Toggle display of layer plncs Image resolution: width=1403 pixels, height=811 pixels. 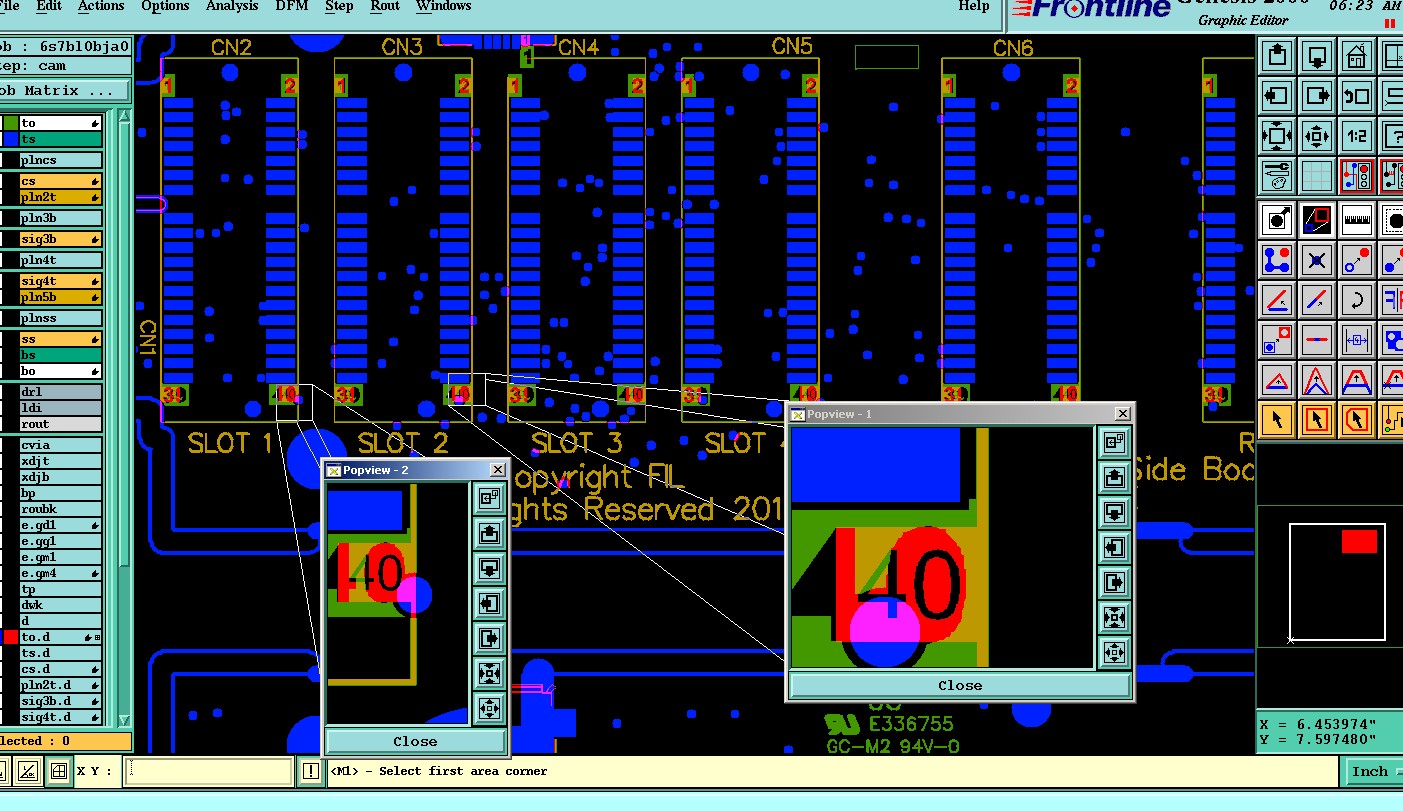(60, 160)
